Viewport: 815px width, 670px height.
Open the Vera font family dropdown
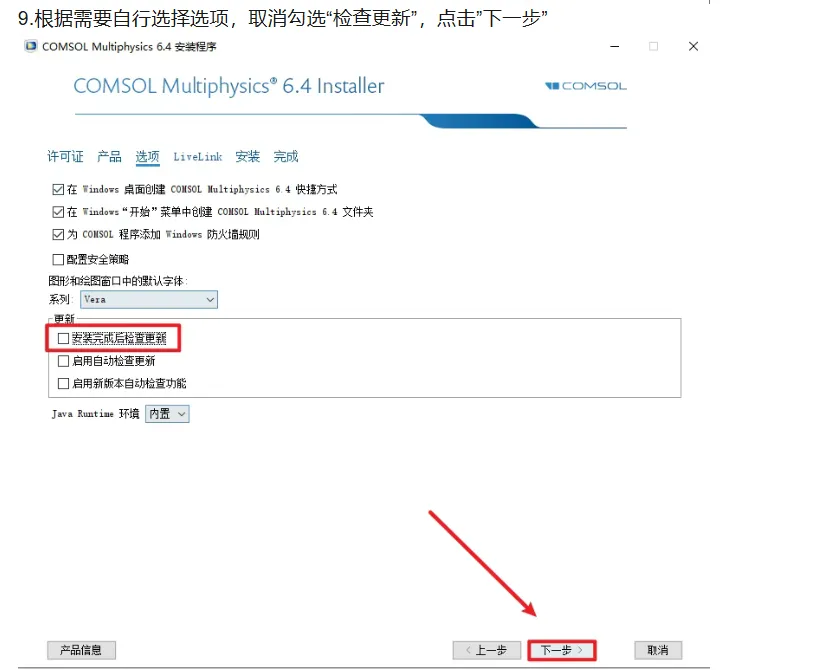[x=149, y=299]
